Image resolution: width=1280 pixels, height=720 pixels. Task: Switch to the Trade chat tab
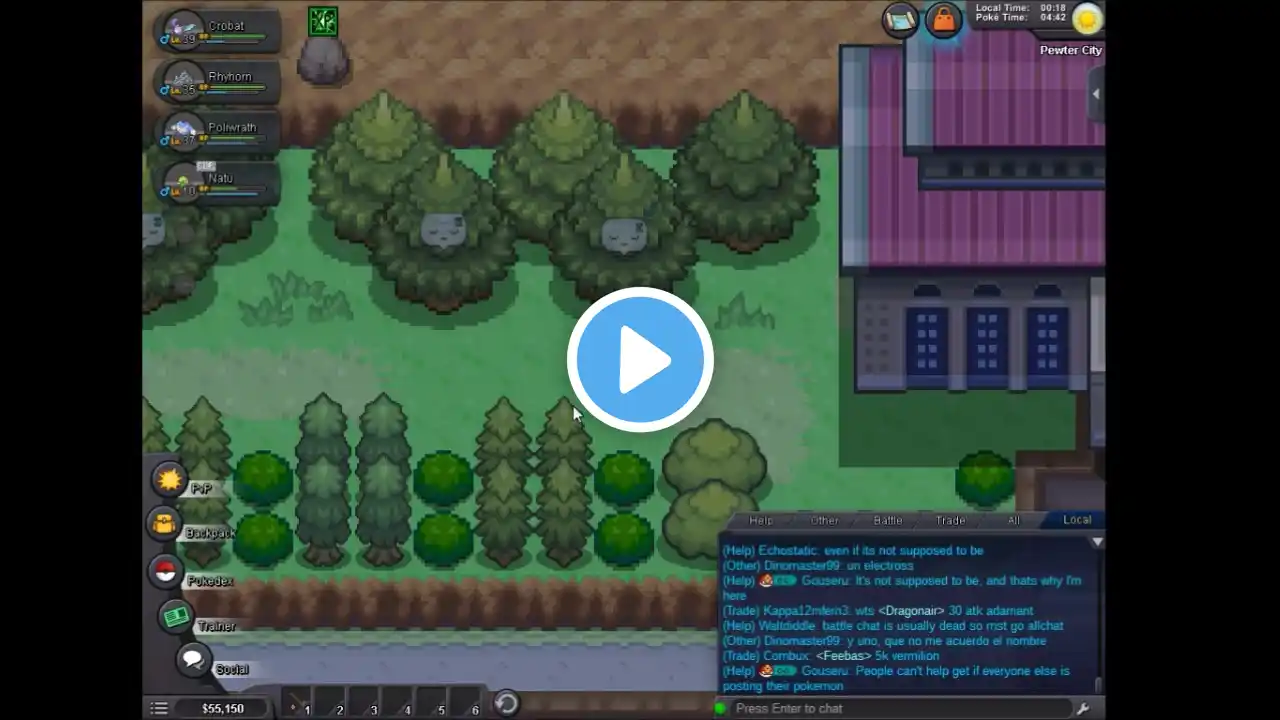tap(950, 520)
